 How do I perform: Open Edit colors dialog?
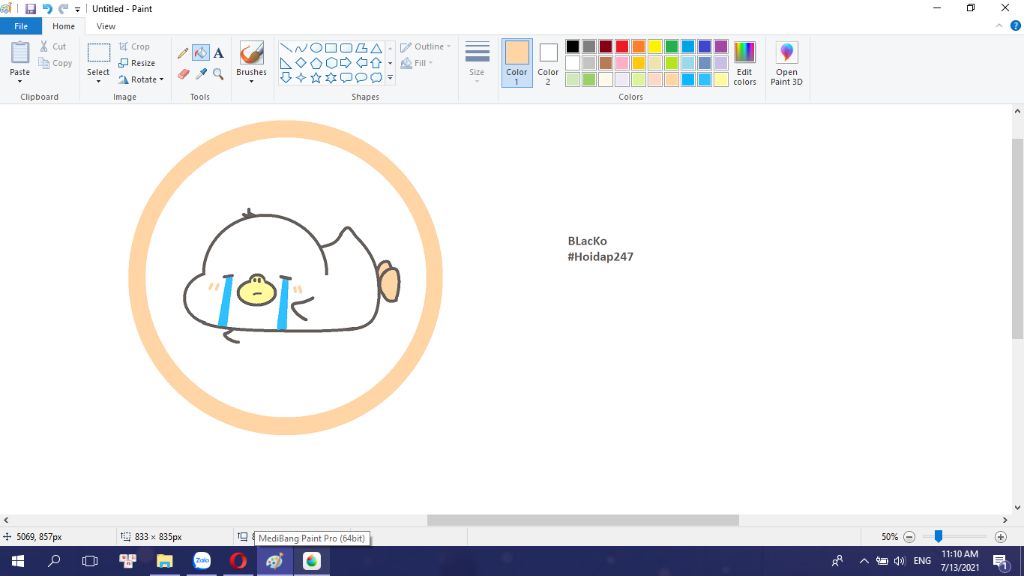click(x=744, y=63)
